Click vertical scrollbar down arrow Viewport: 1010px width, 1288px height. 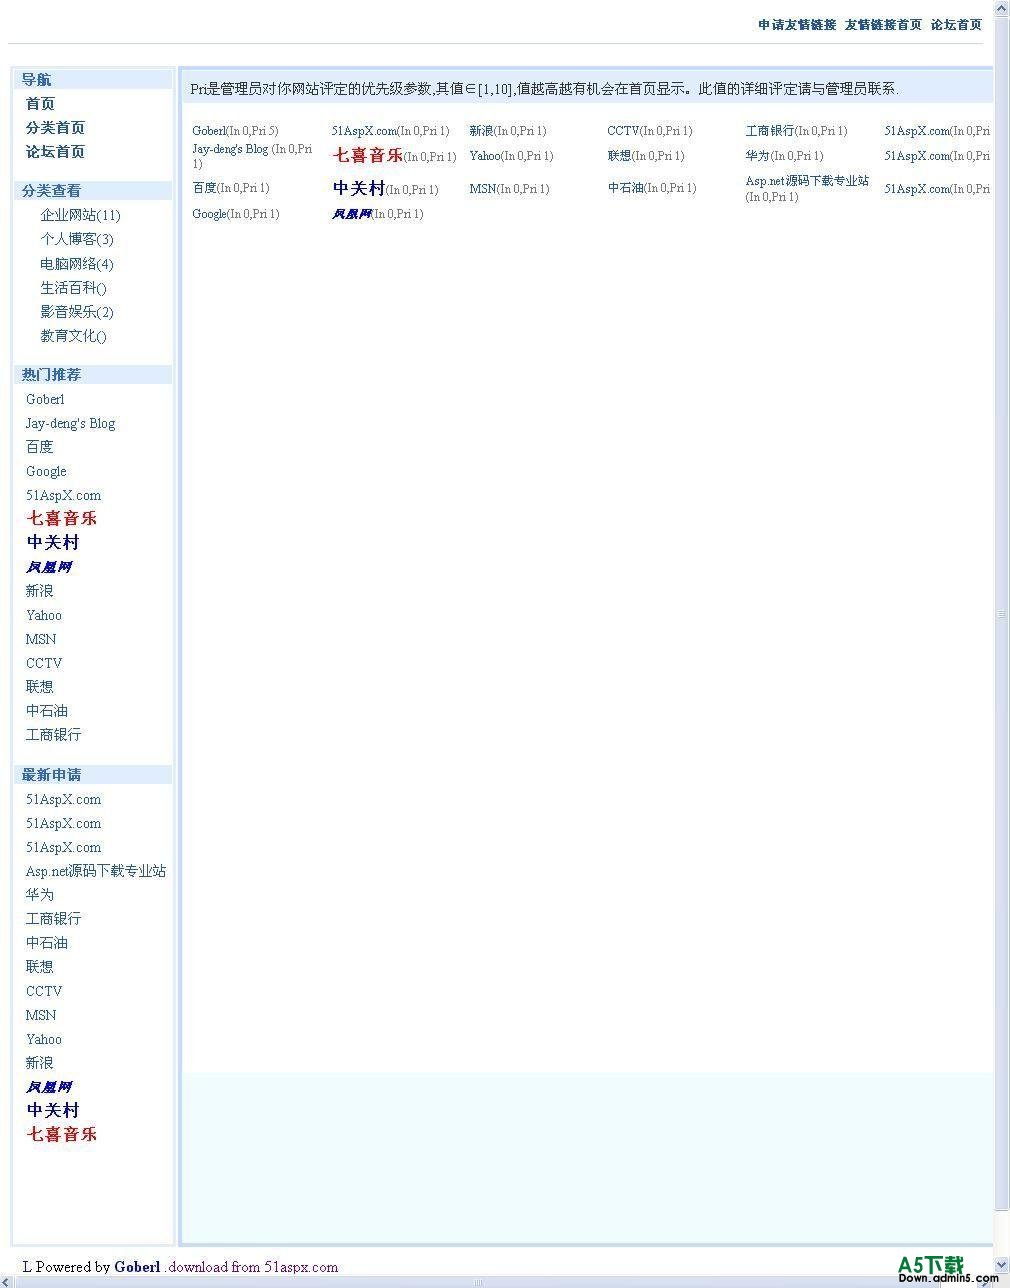tap(1002, 1264)
